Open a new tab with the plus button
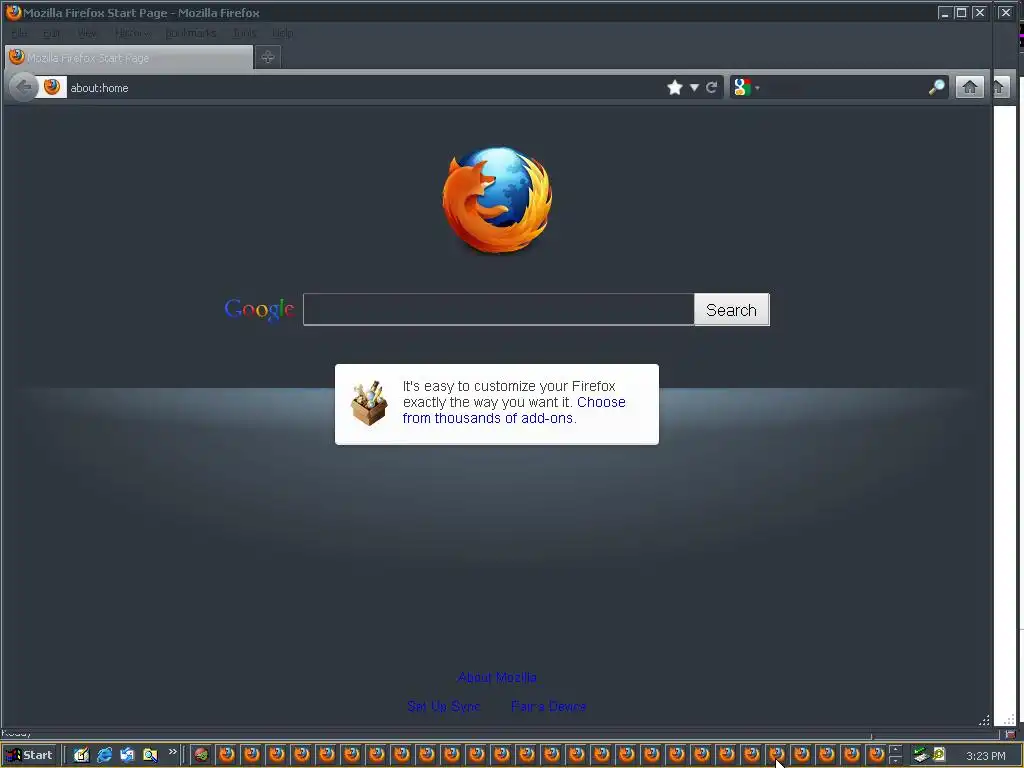 click(x=267, y=57)
